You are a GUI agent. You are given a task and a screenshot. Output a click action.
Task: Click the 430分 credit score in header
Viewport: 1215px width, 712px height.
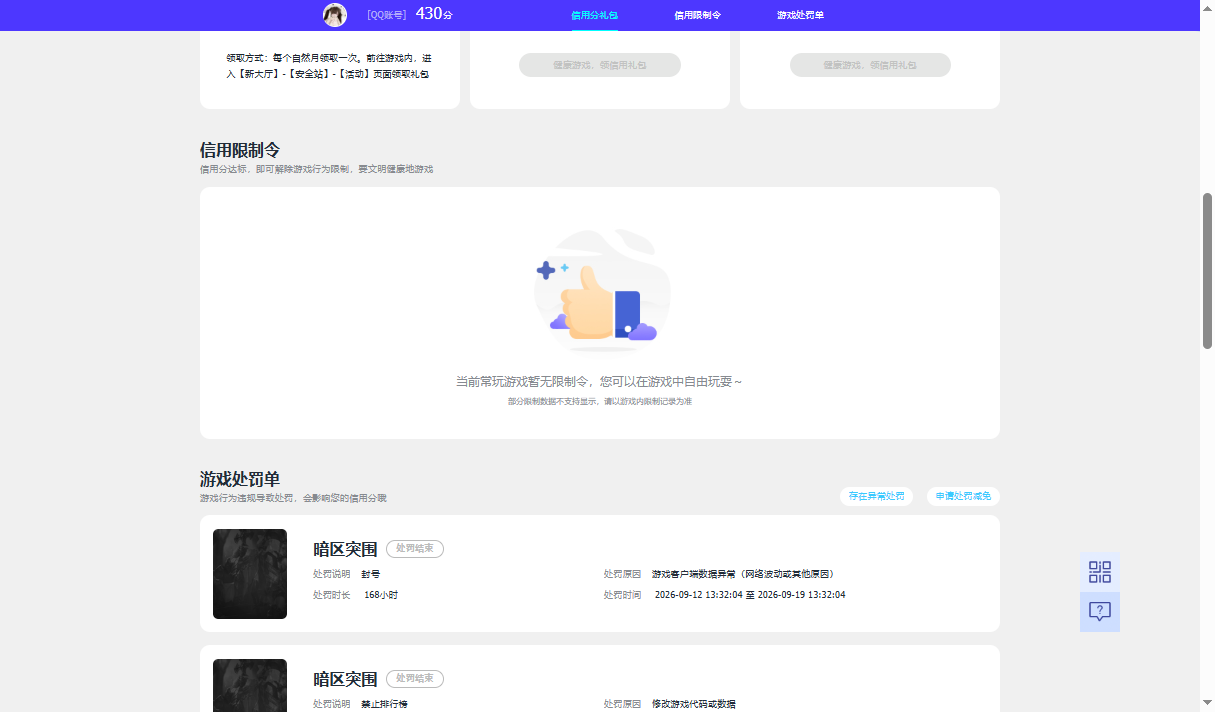tap(434, 14)
